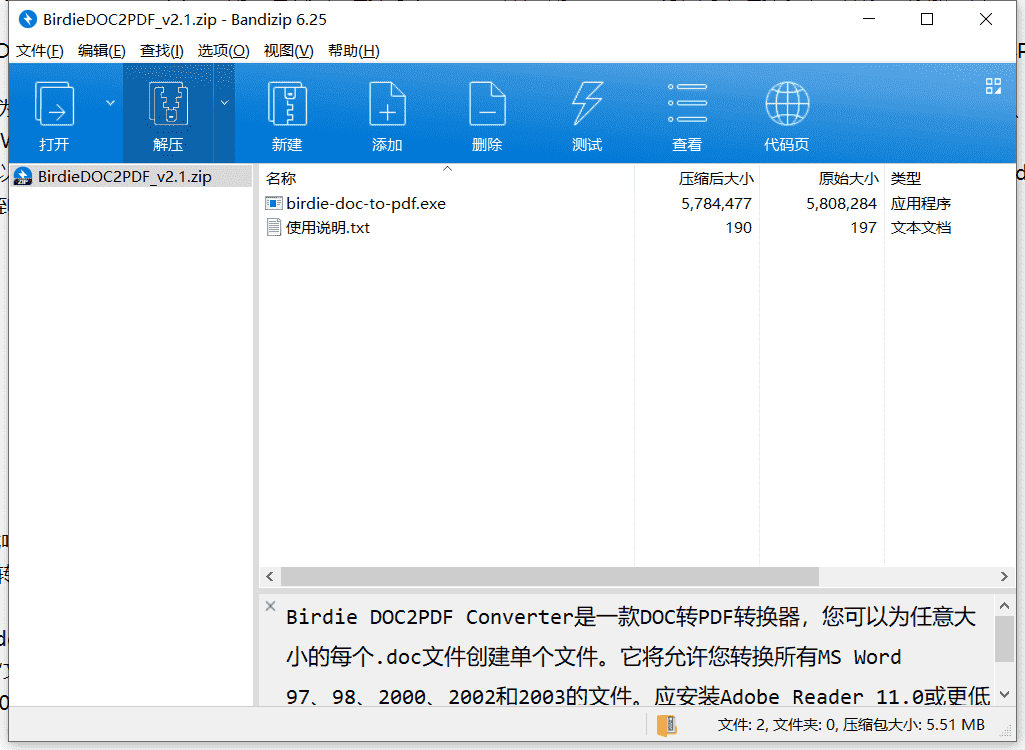Click comment pane scroll down arrow
Viewport: 1025px width, 750px height.
[x=1004, y=694]
